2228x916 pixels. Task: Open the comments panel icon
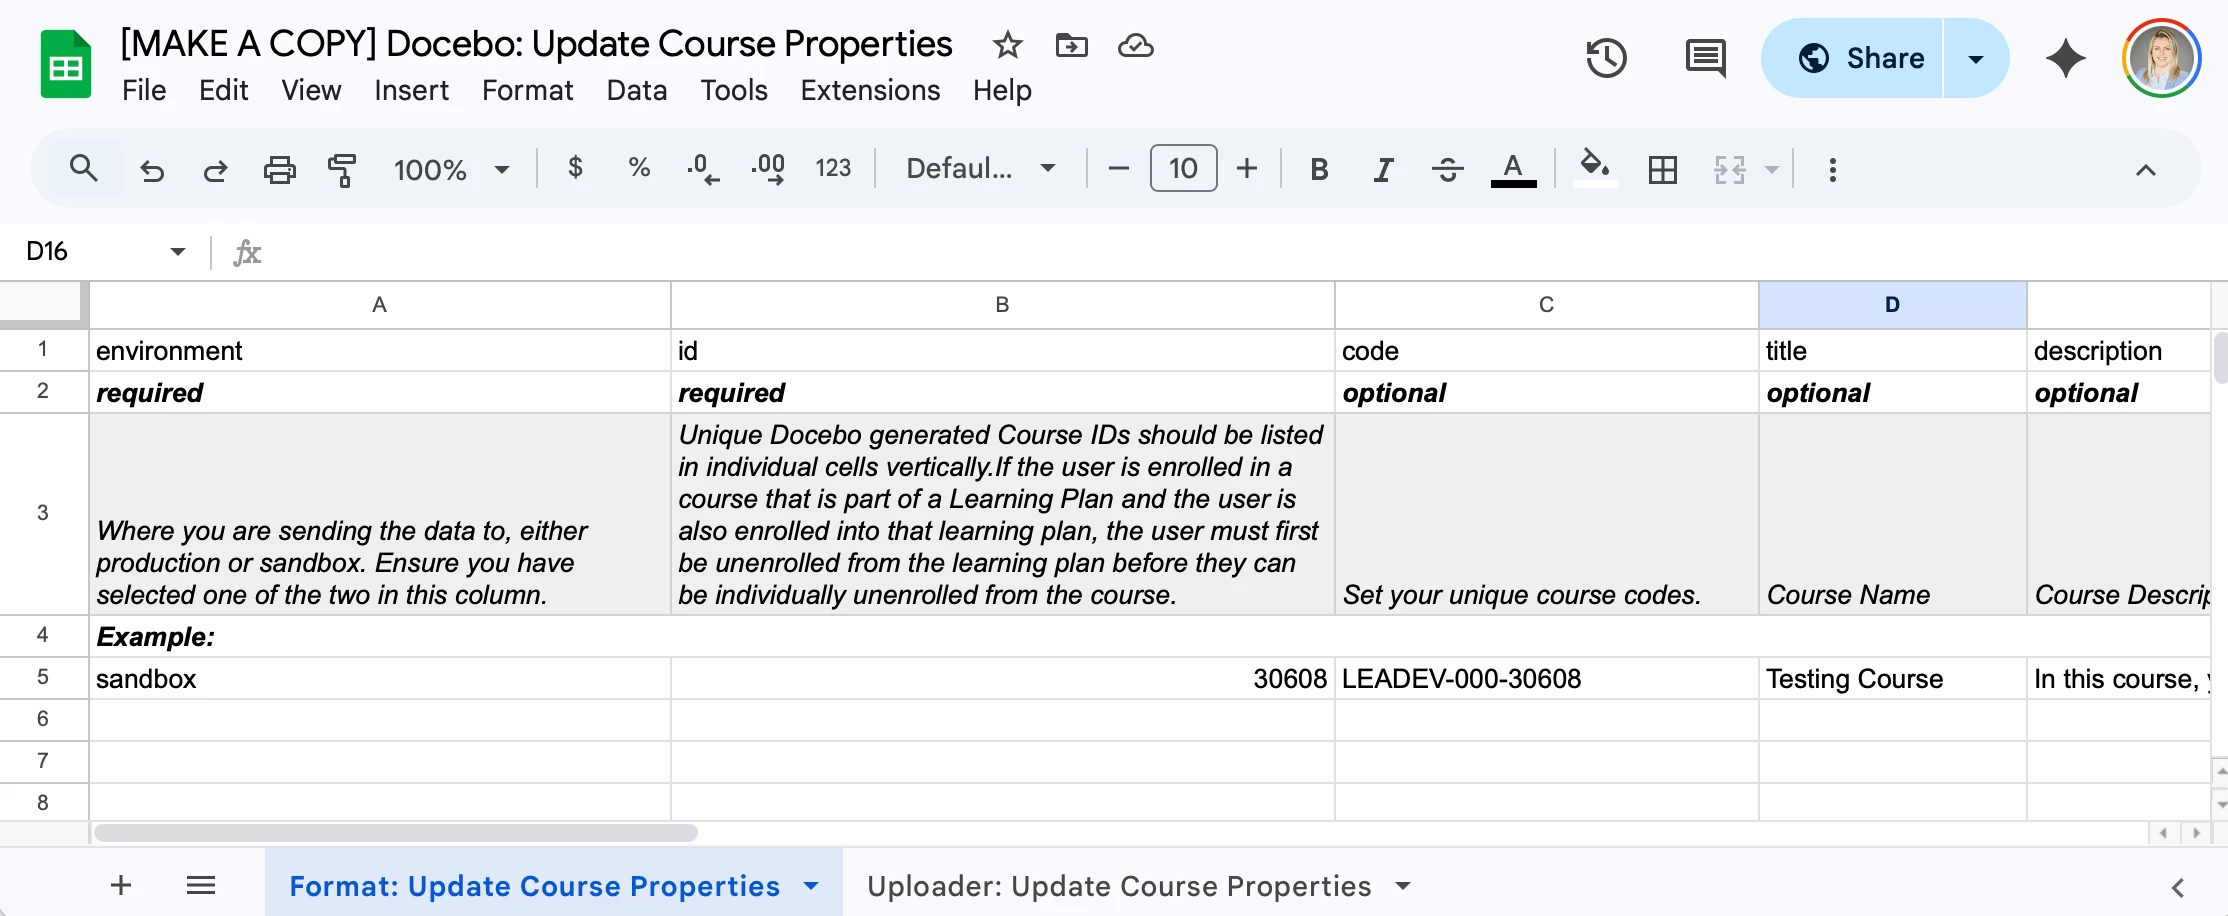click(x=1705, y=58)
